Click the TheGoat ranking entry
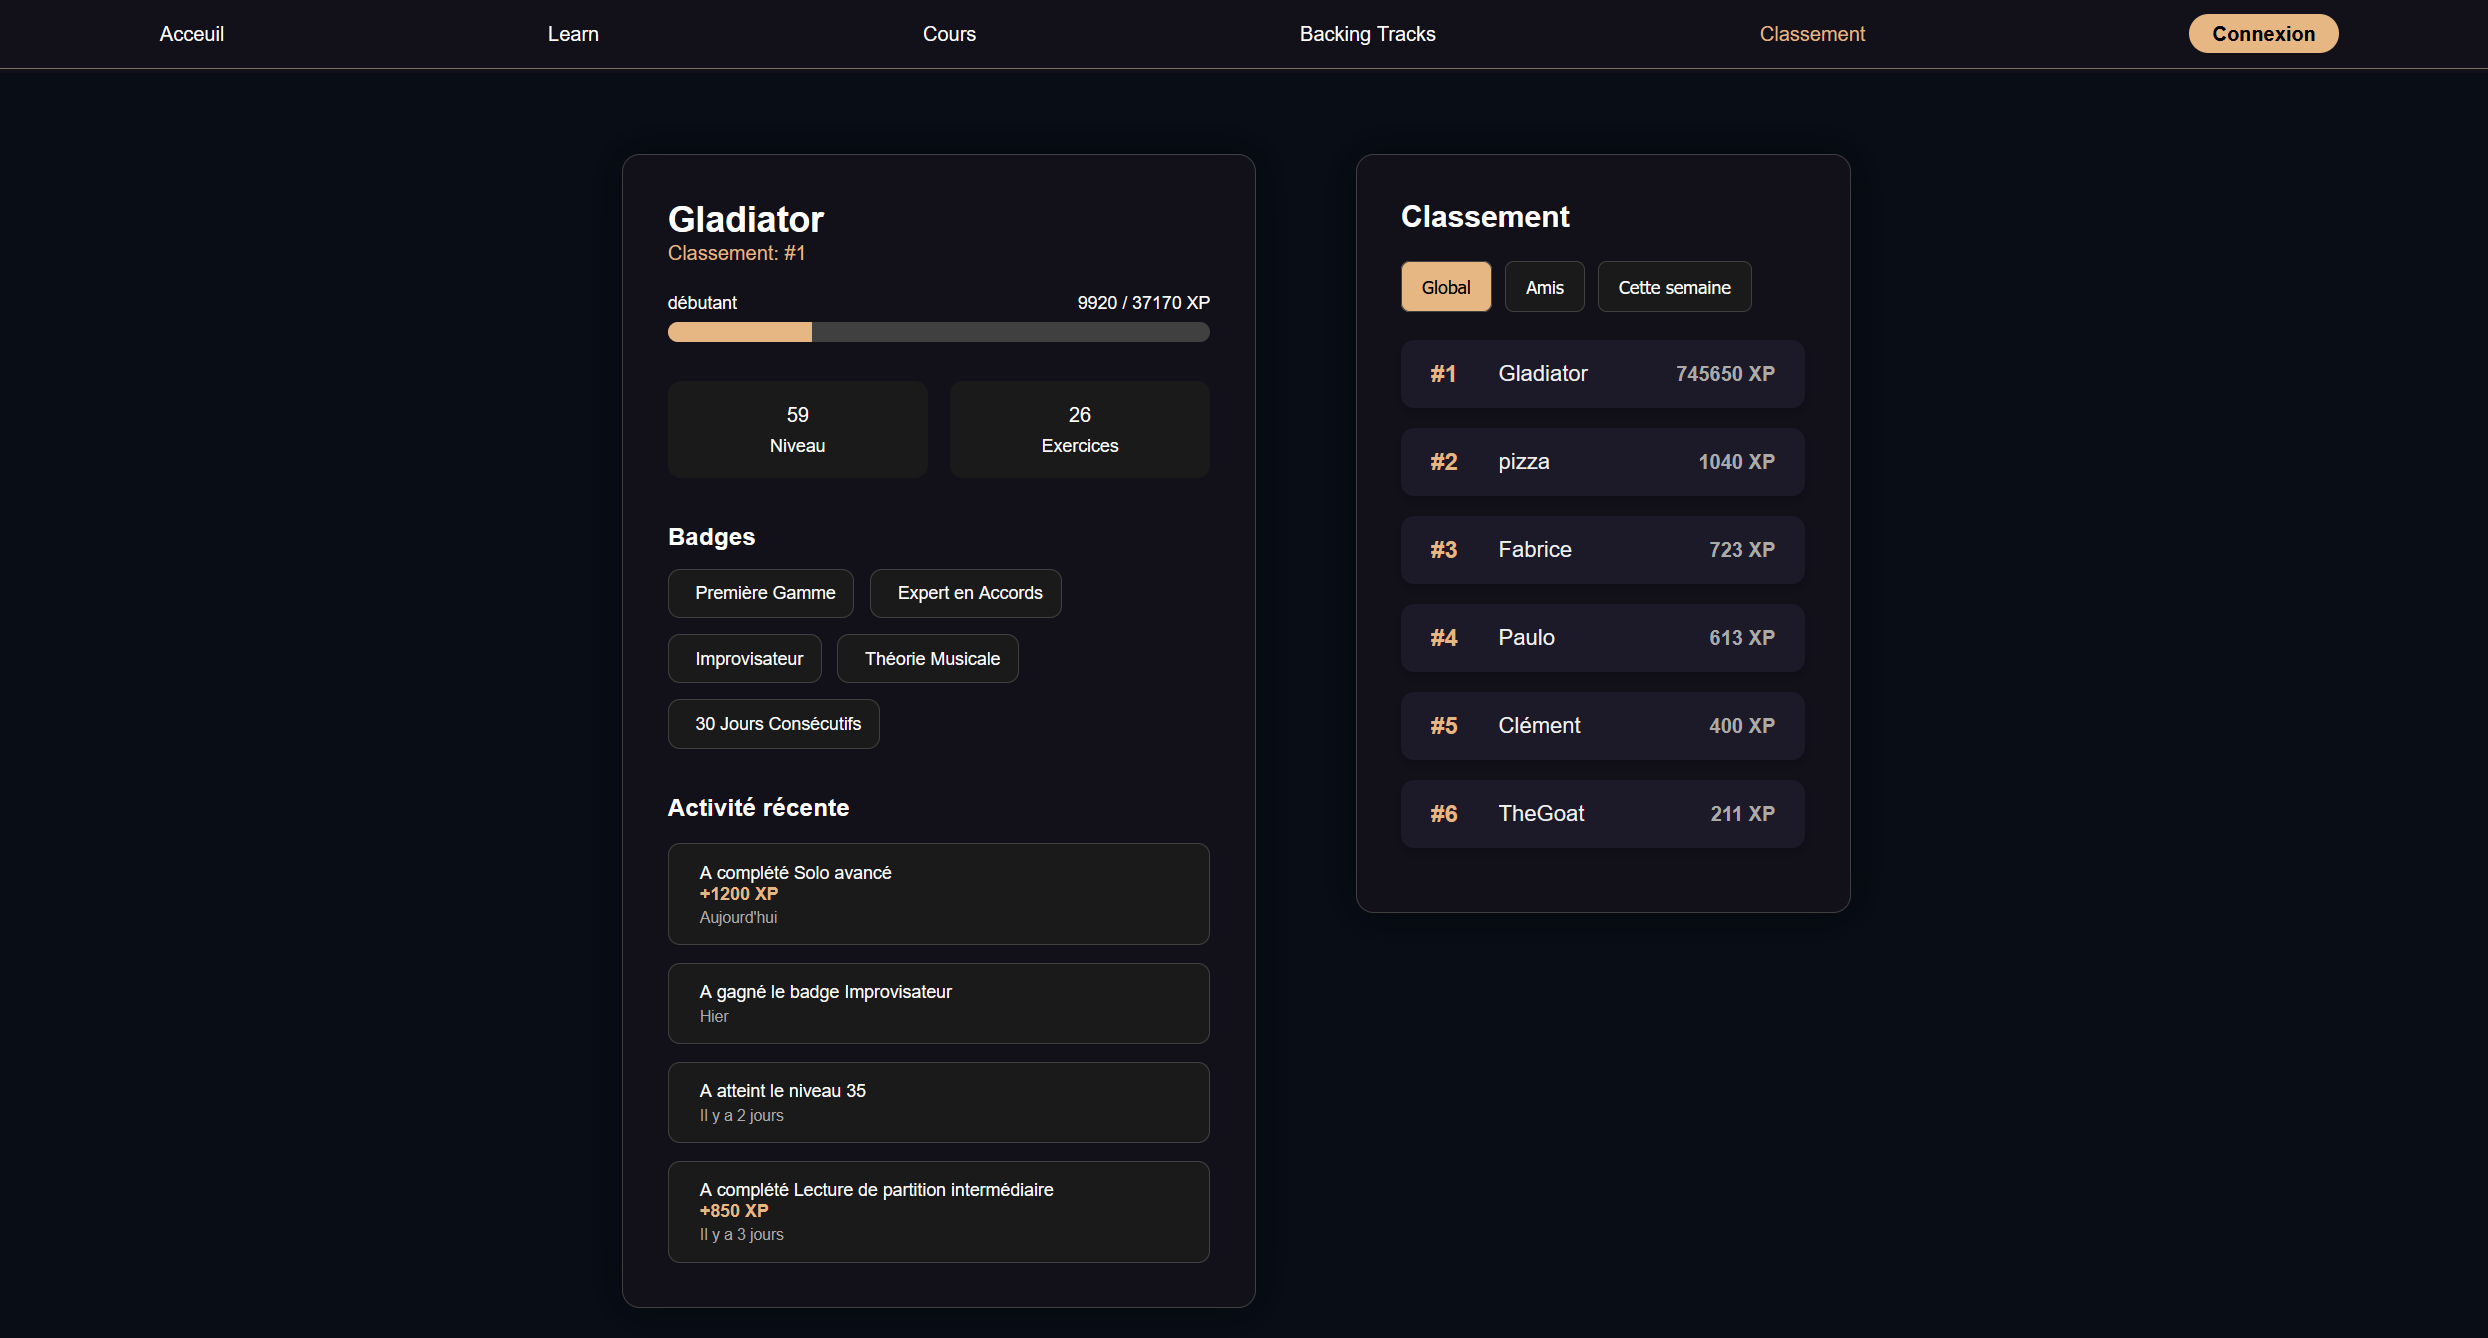Image resolution: width=2488 pixels, height=1338 pixels. (x=1602, y=814)
